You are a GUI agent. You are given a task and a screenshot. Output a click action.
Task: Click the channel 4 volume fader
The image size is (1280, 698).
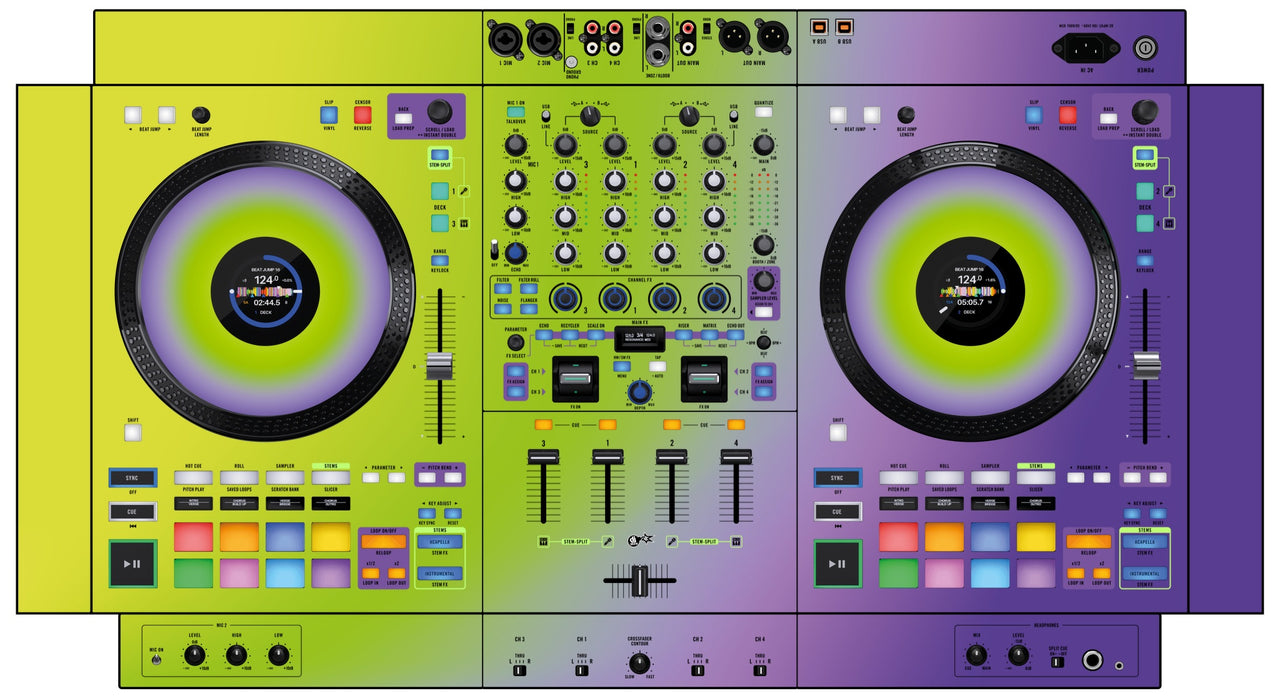(736, 457)
